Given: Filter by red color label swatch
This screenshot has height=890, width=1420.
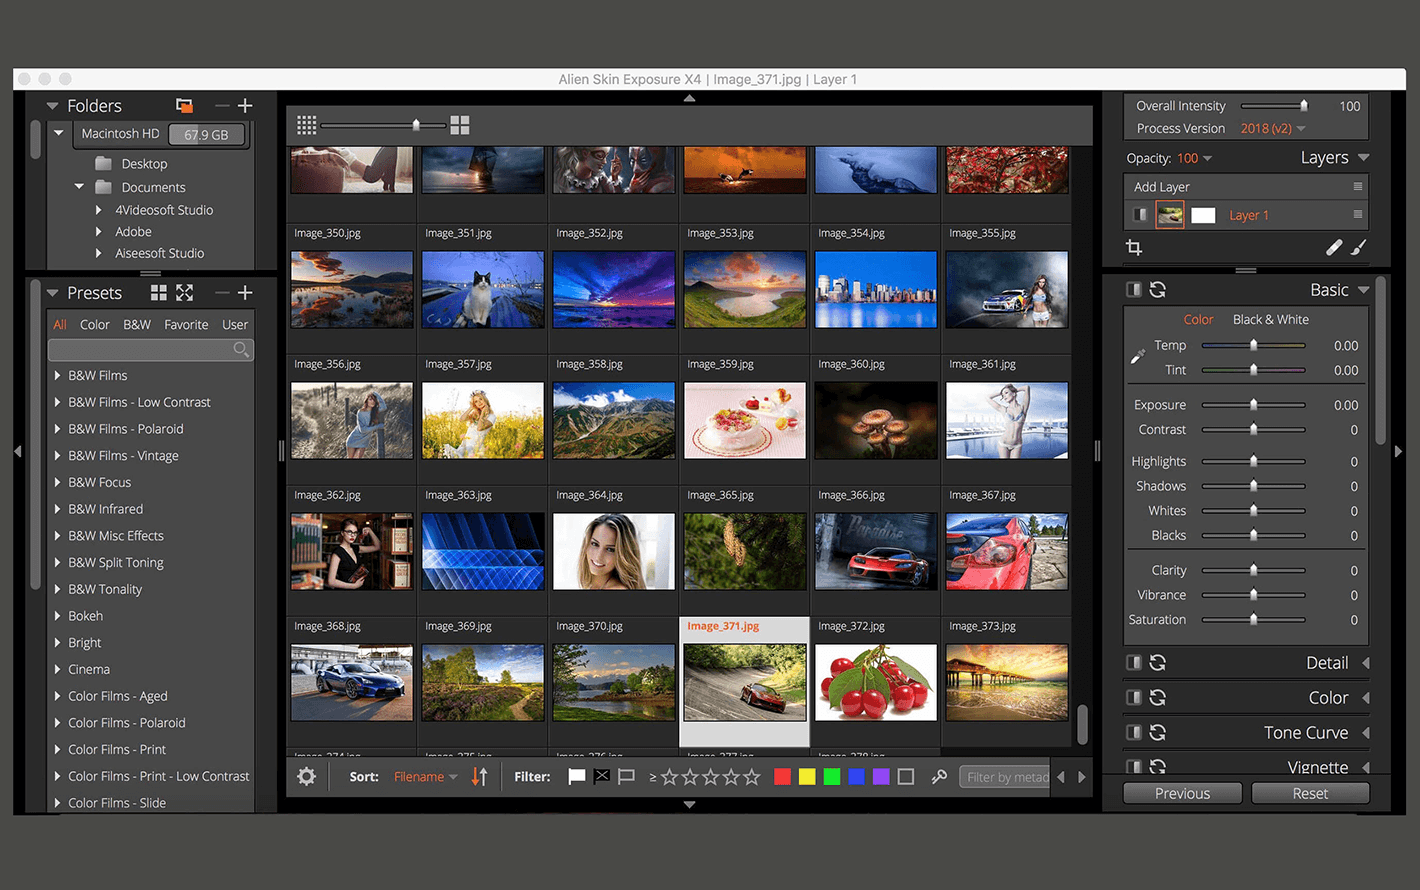Looking at the screenshot, I should (782, 777).
